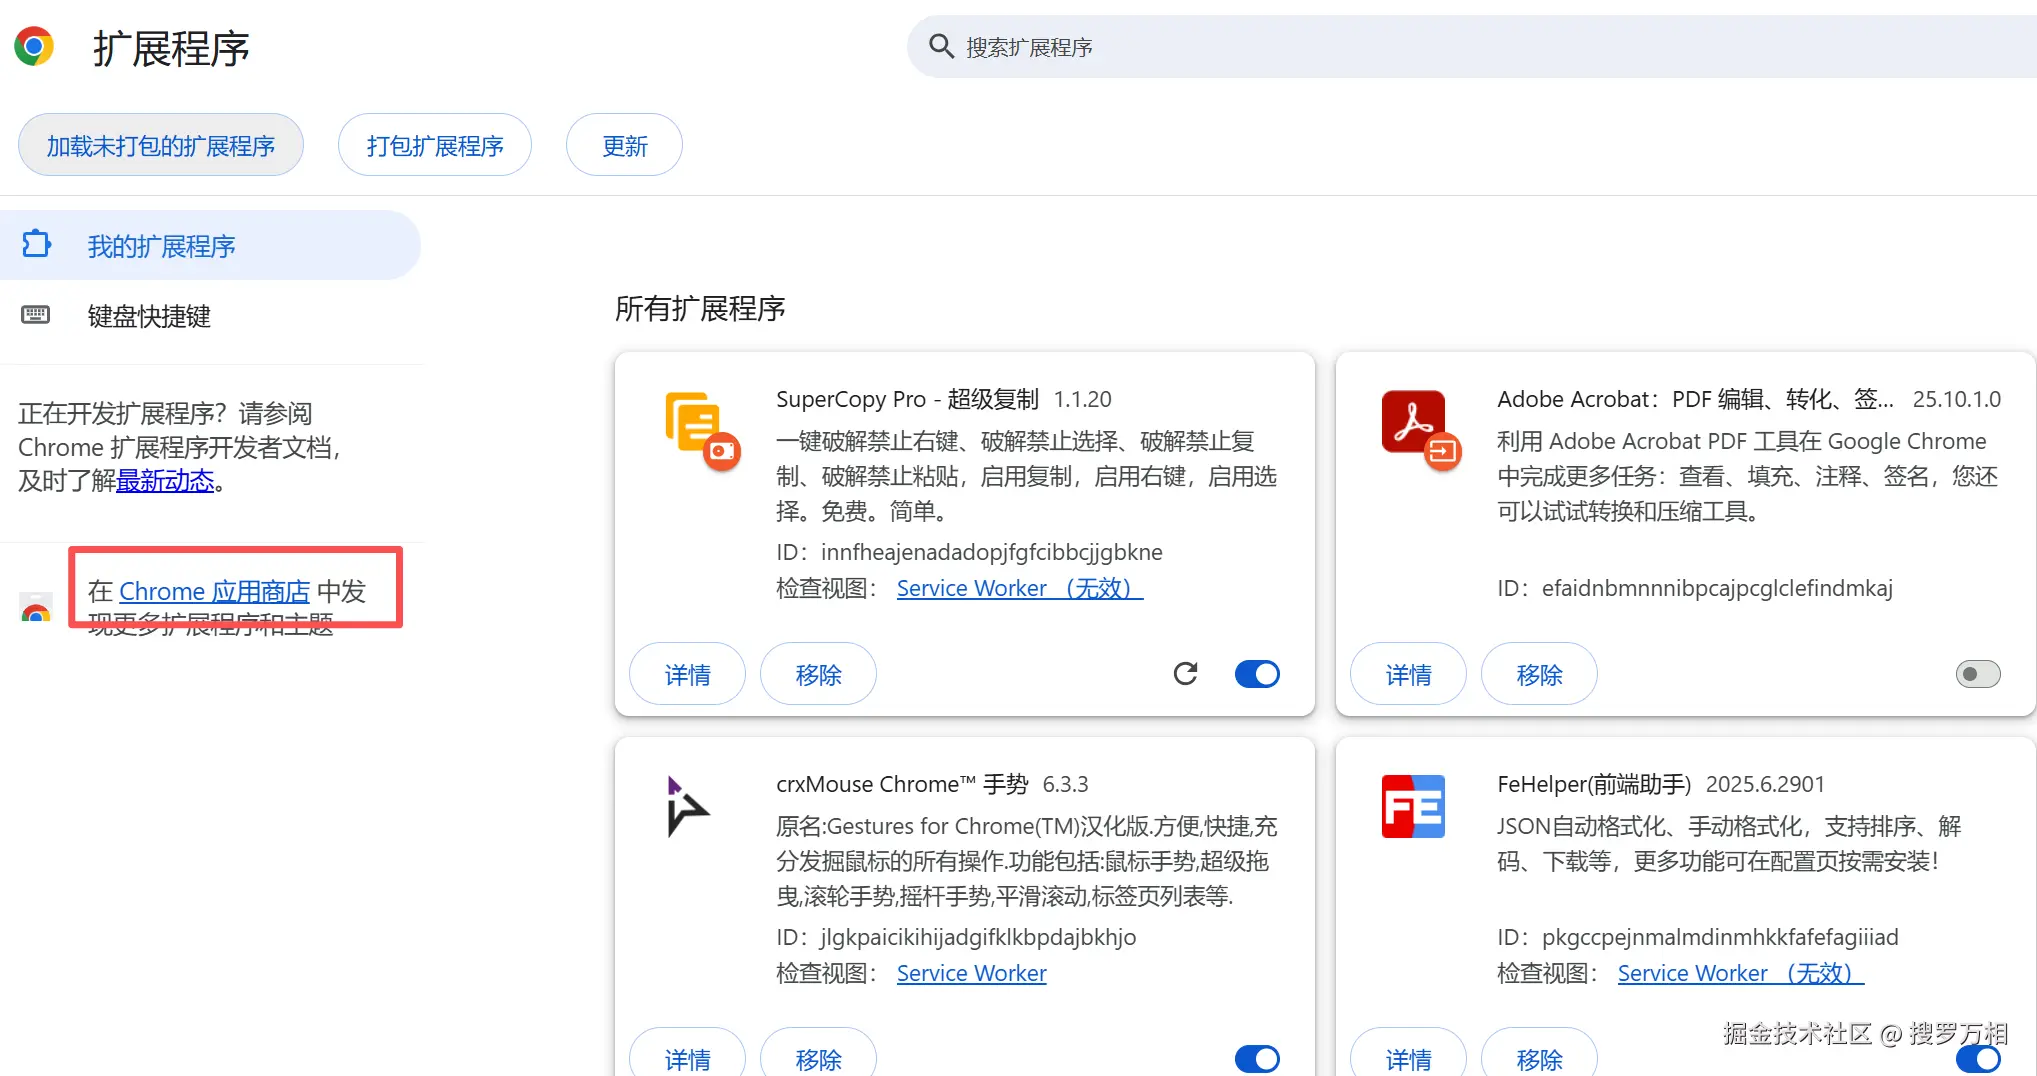This screenshot has height=1076, width=2037.
Task: Click the SuperCopy Pro version 1.1.20
Action: coord(1082,399)
